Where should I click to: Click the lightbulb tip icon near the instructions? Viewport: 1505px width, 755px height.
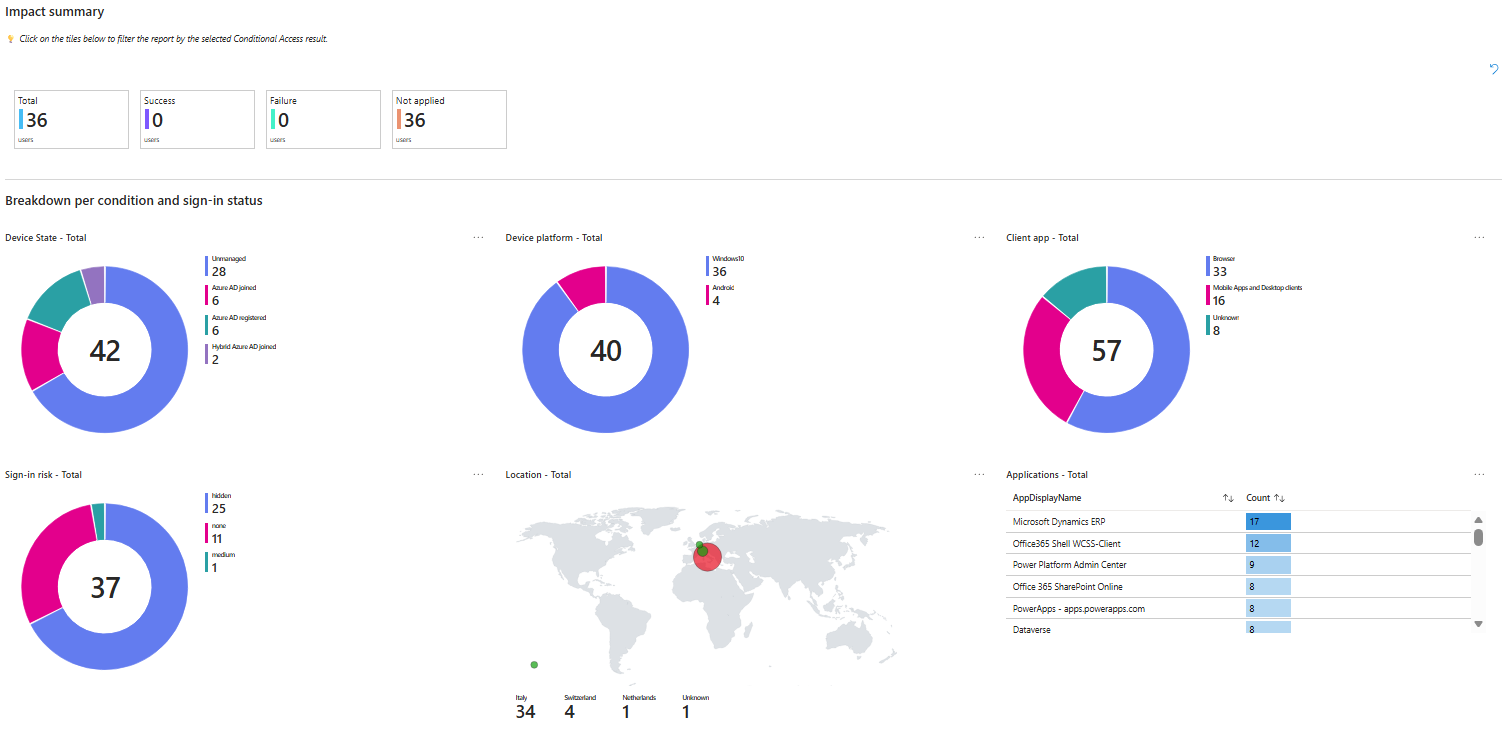coord(10,38)
